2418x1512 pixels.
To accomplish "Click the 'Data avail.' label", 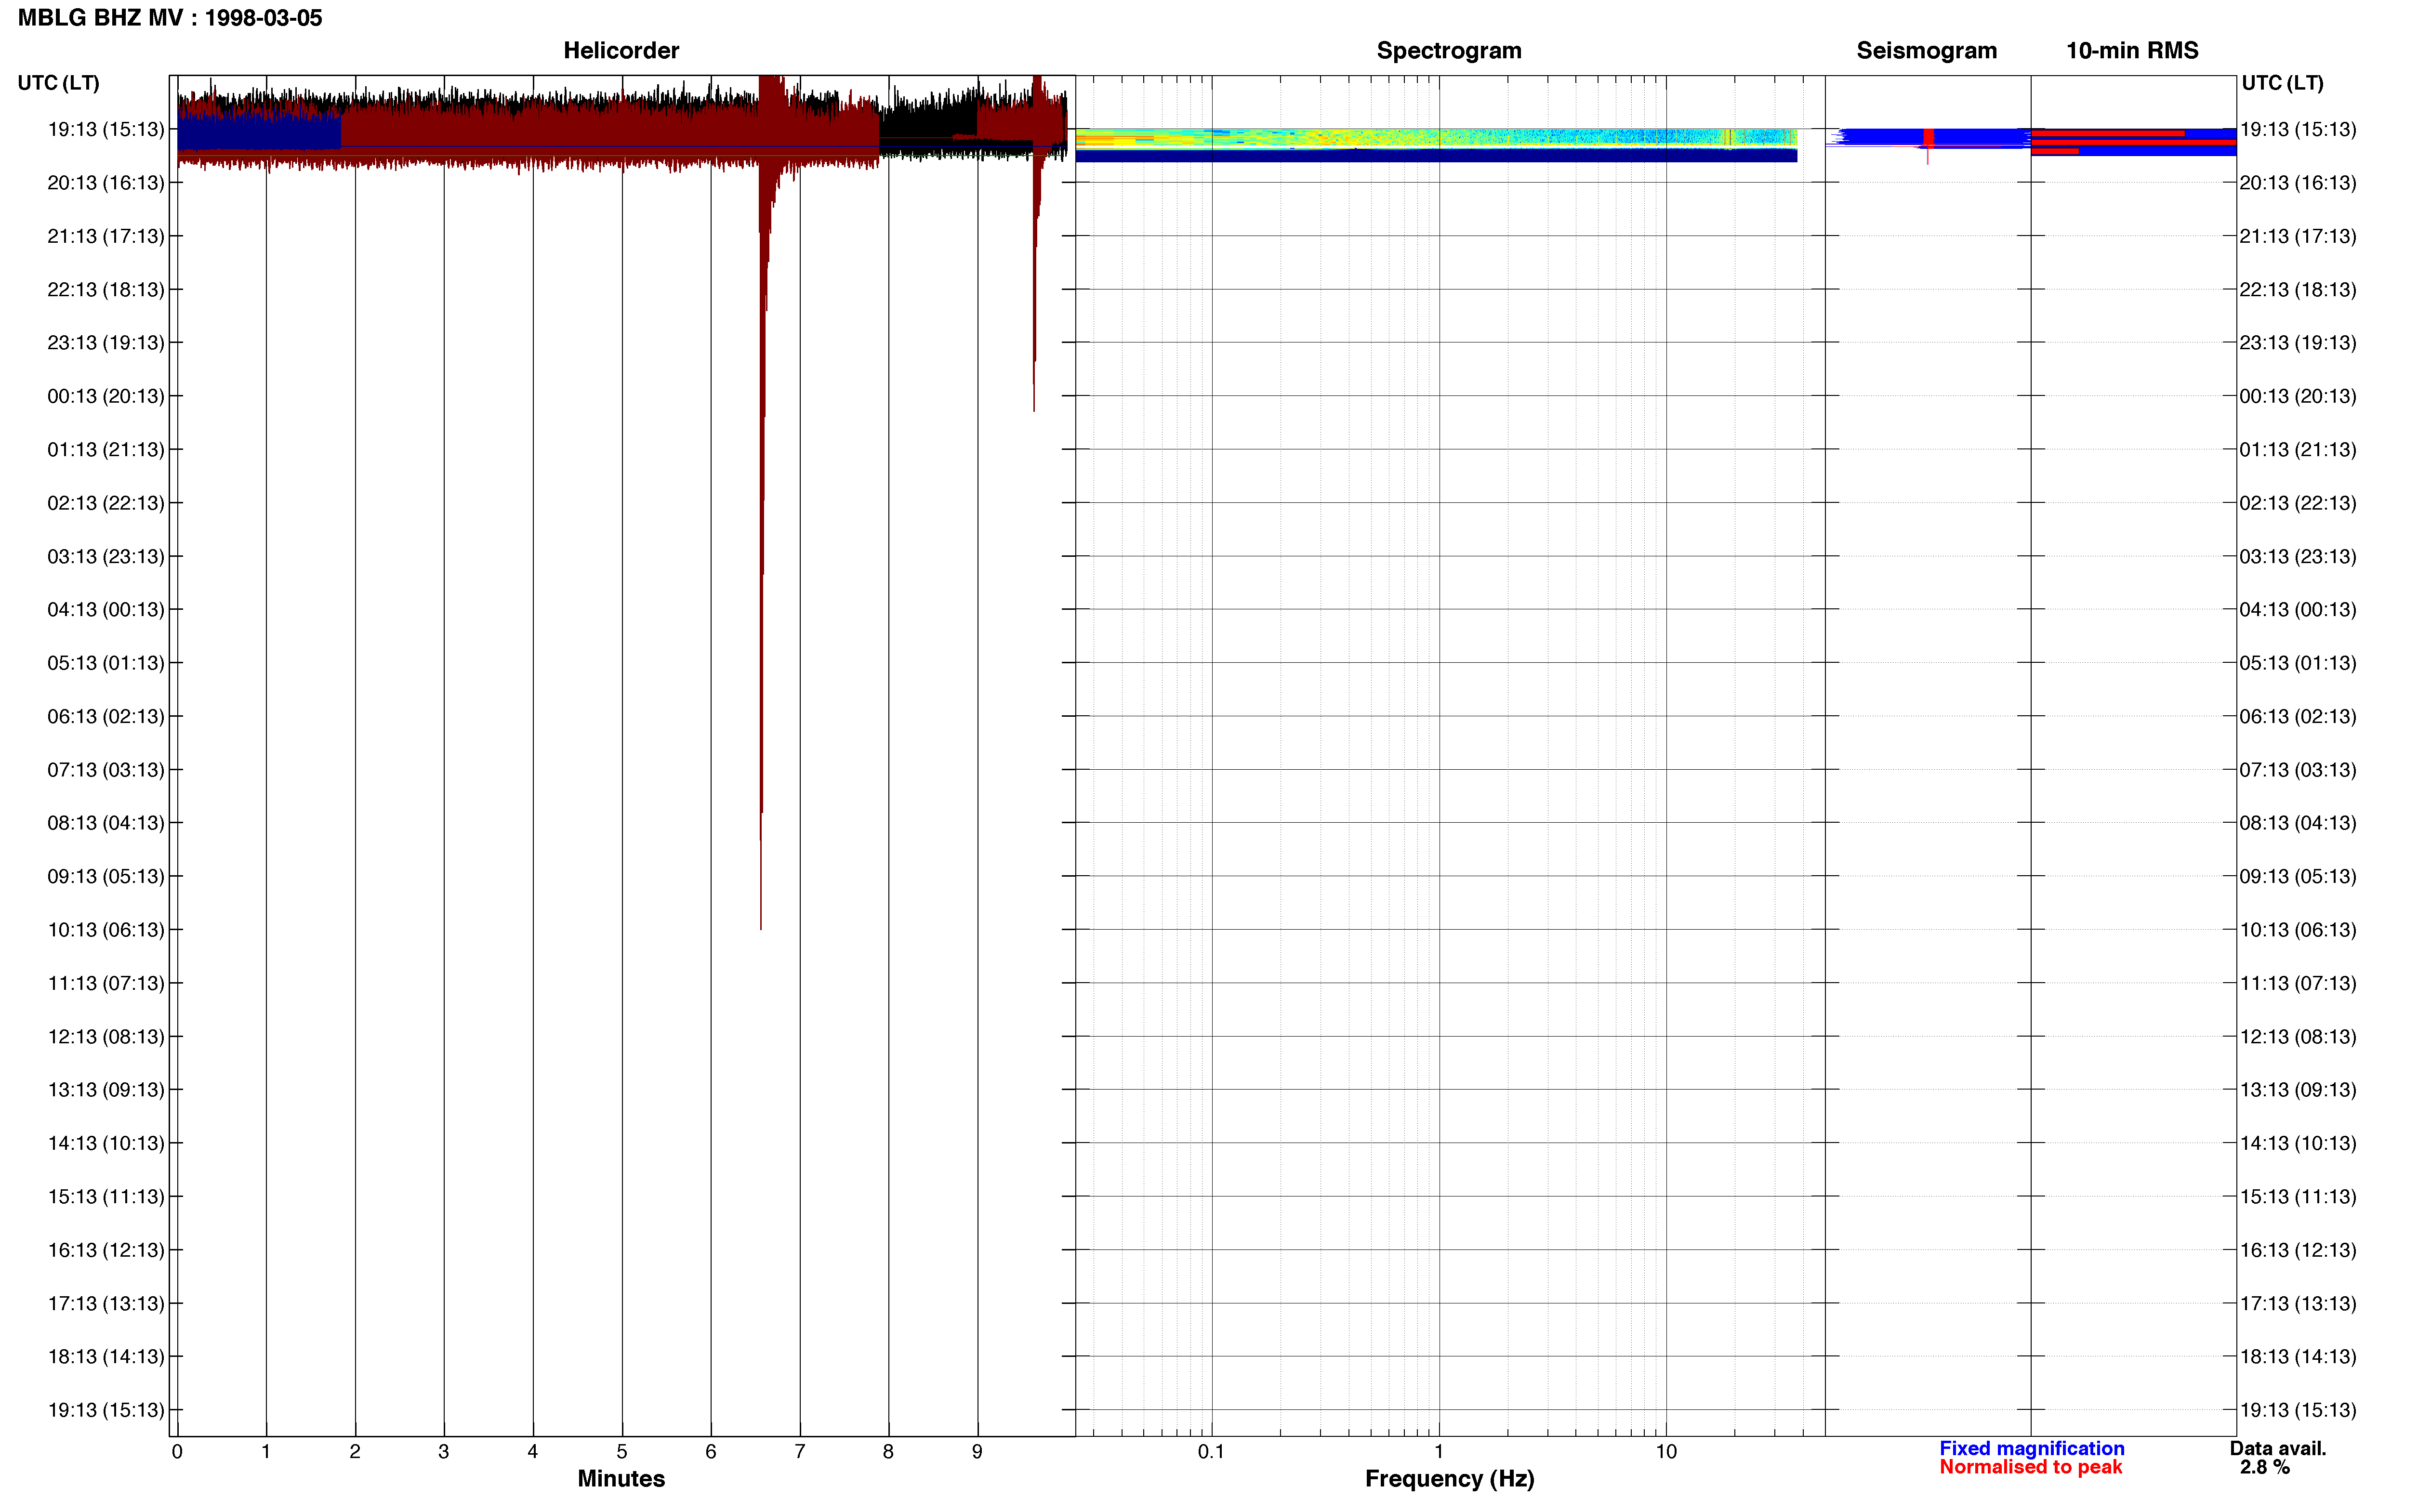I will tap(2277, 1448).
